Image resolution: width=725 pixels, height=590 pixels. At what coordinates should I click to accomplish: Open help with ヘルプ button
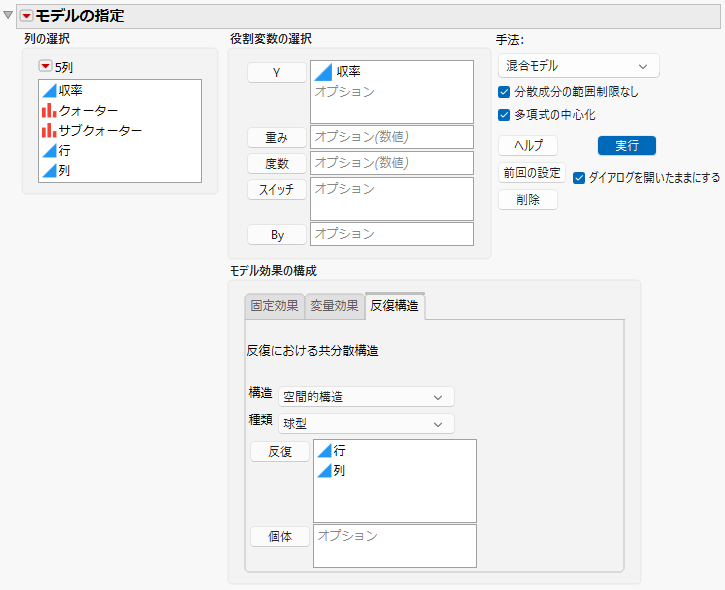pyautogui.click(x=528, y=146)
